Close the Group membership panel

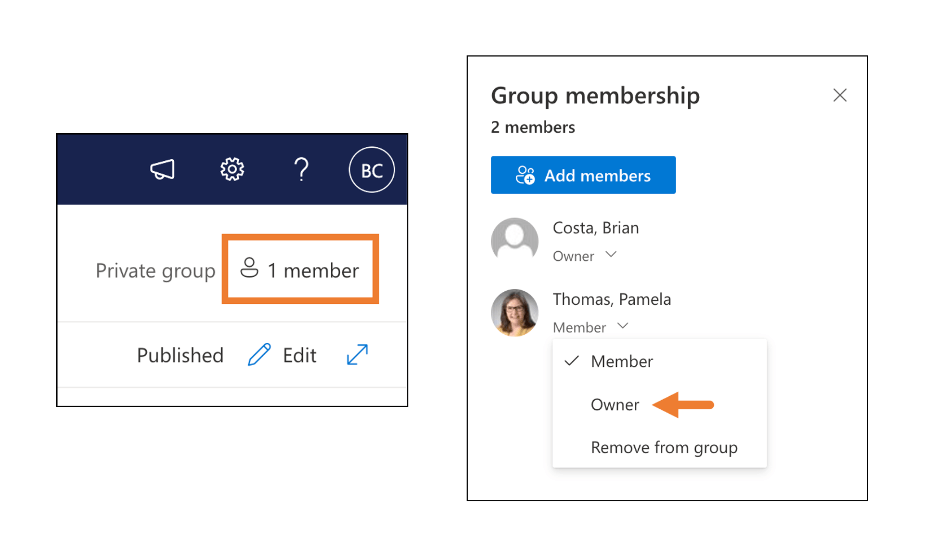tap(840, 95)
